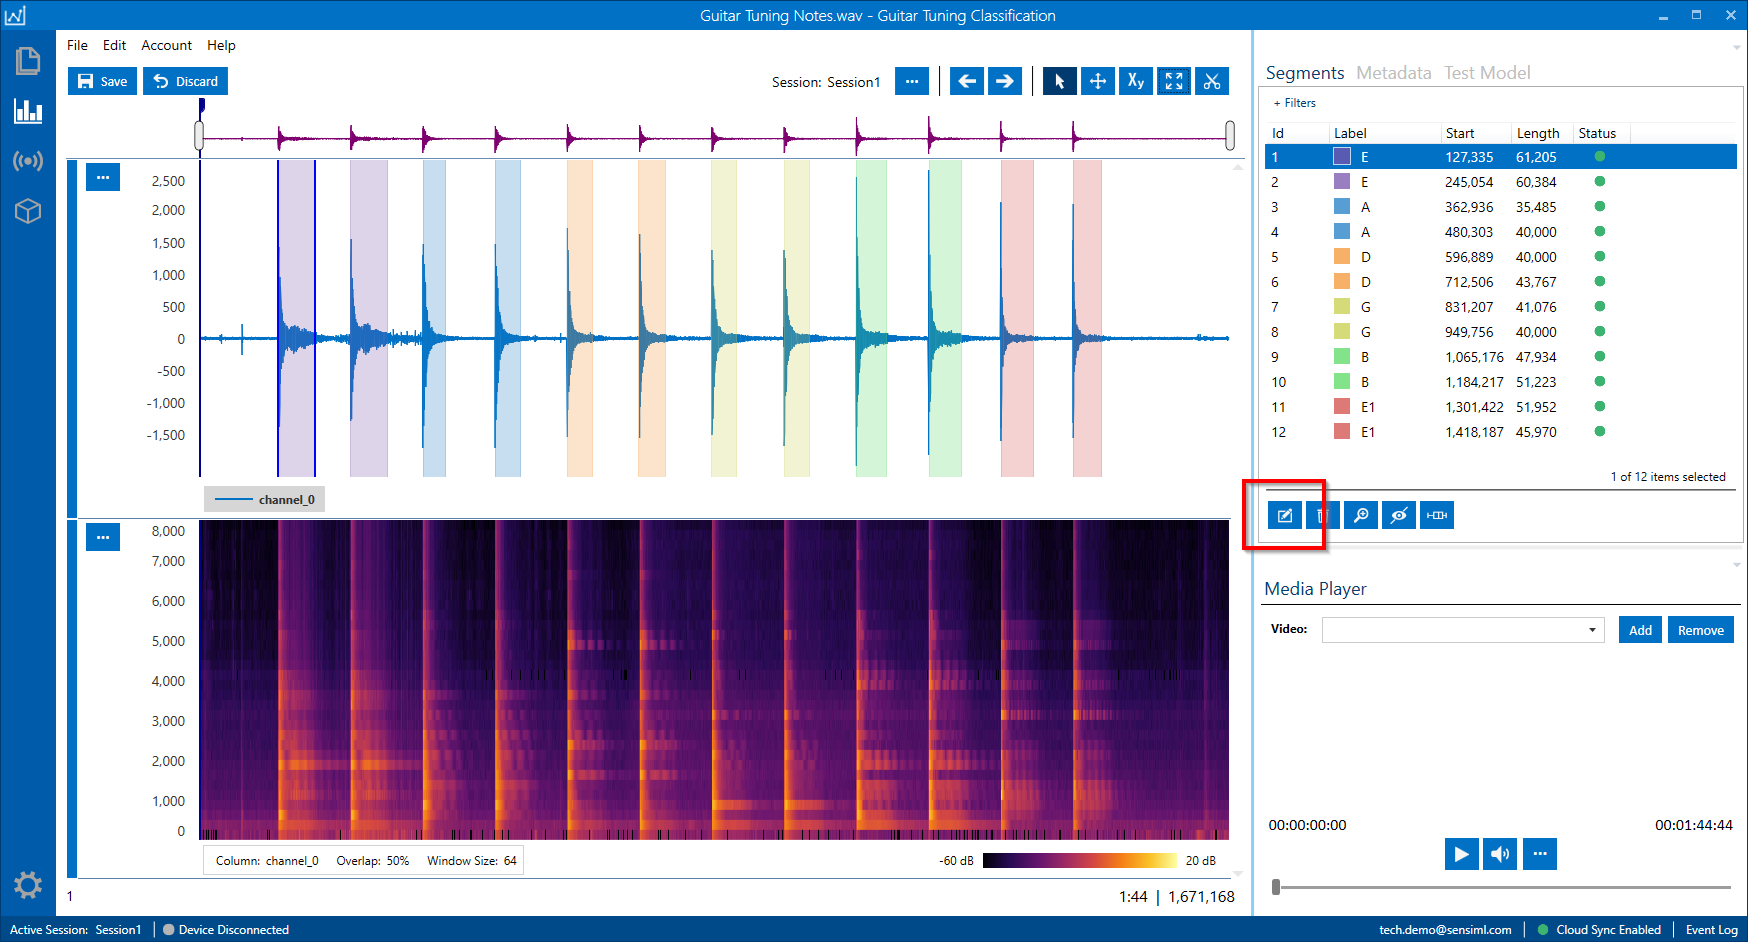
Task: Open media player more options ellipsis
Action: click(1540, 854)
